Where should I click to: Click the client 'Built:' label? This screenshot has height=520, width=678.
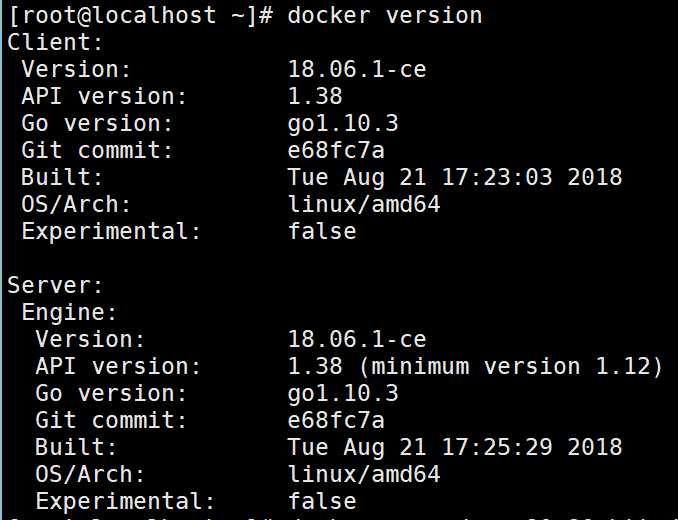(x=62, y=177)
